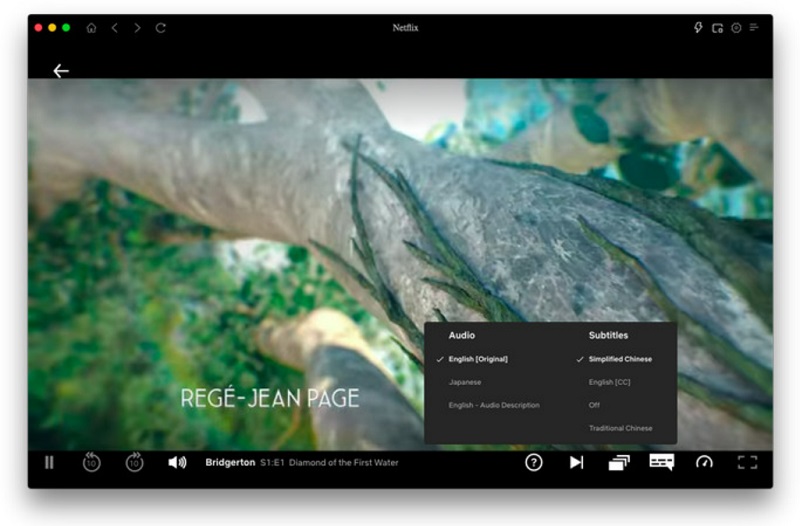Toggle the audio and subtitles menu icon
Viewport: 800px width, 526px height.
662,462
